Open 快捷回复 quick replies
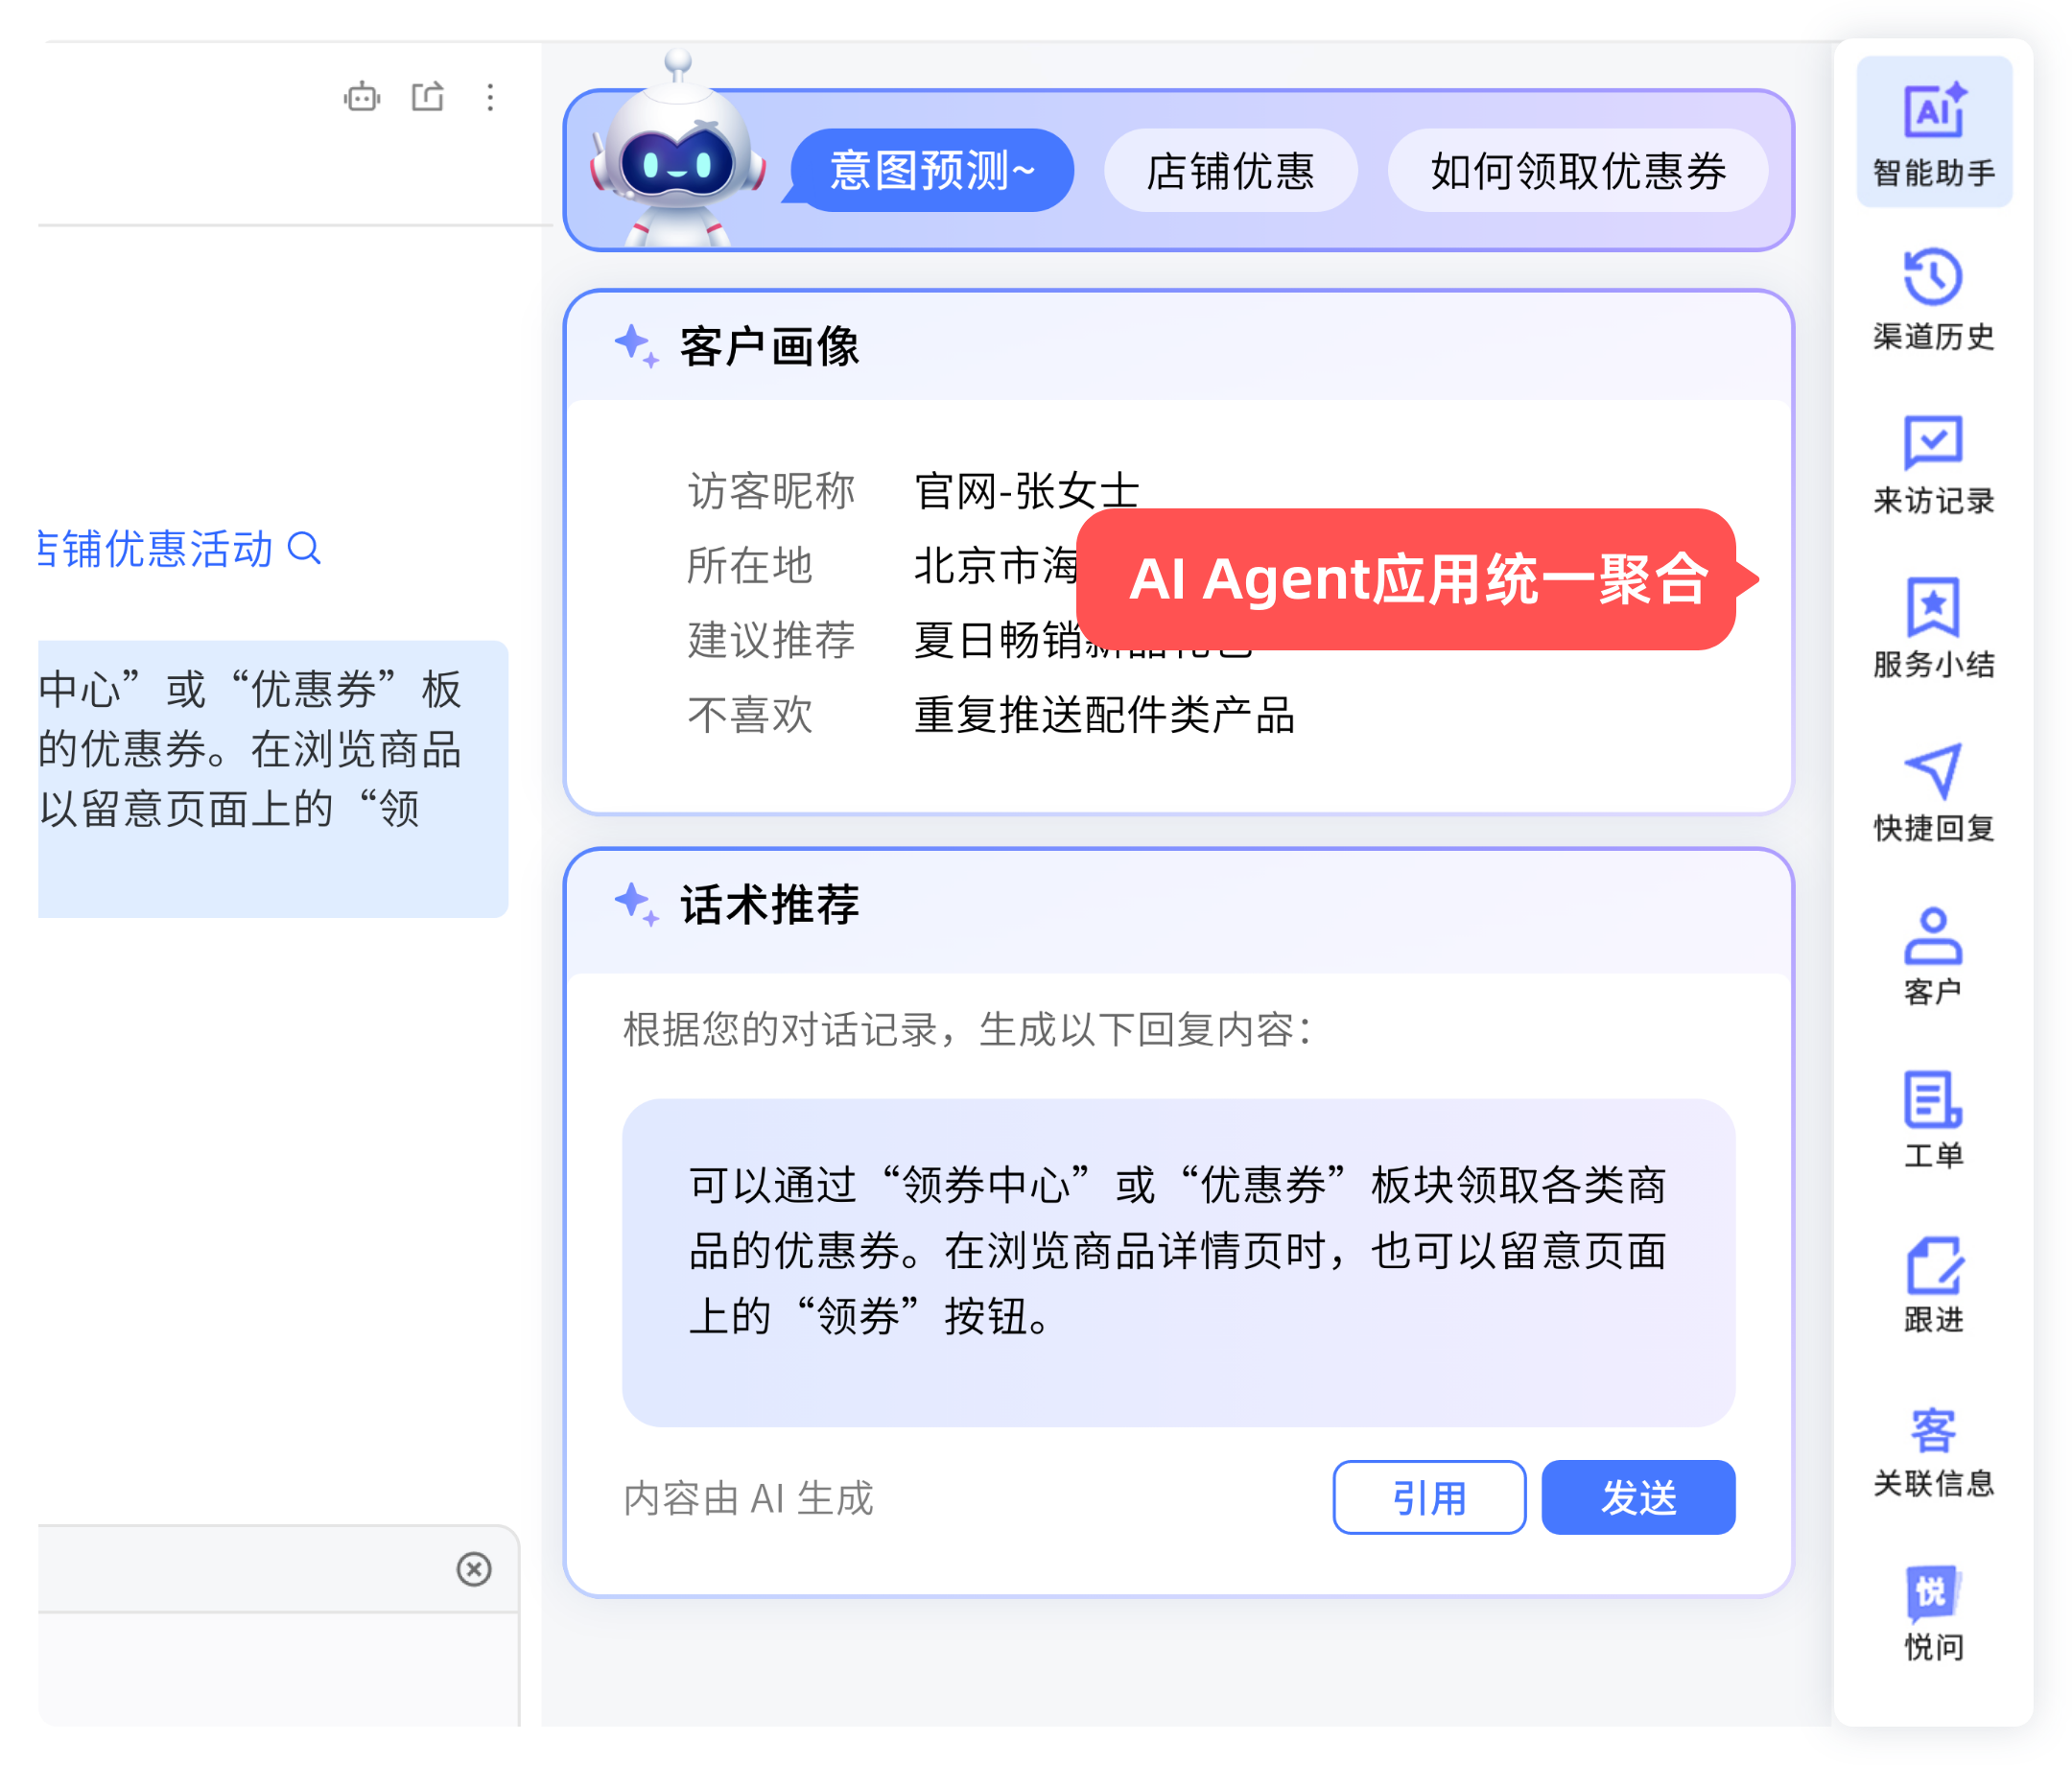 pyautogui.click(x=1933, y=790)
